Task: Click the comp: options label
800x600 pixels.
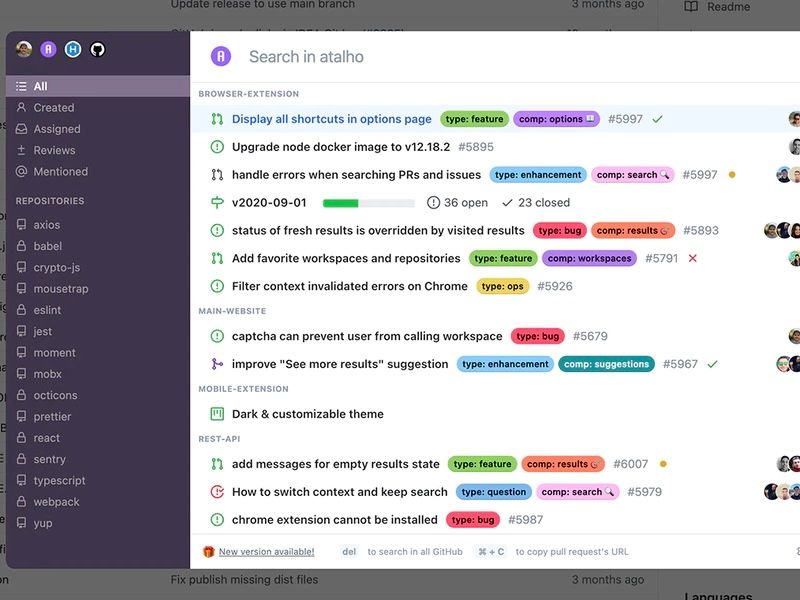Action: pos(557,119)
